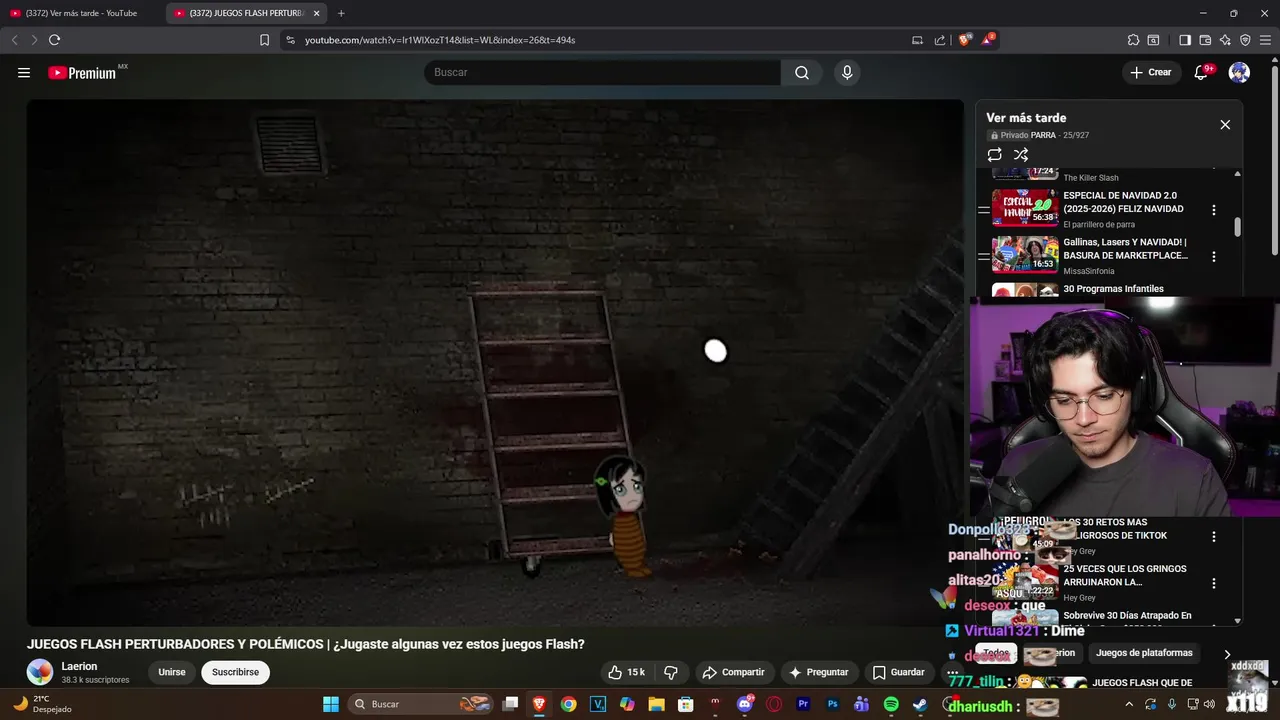This screenshot has width=1280, height=720.
Task: Open the account avatar menu
Action: [1239, 73]
